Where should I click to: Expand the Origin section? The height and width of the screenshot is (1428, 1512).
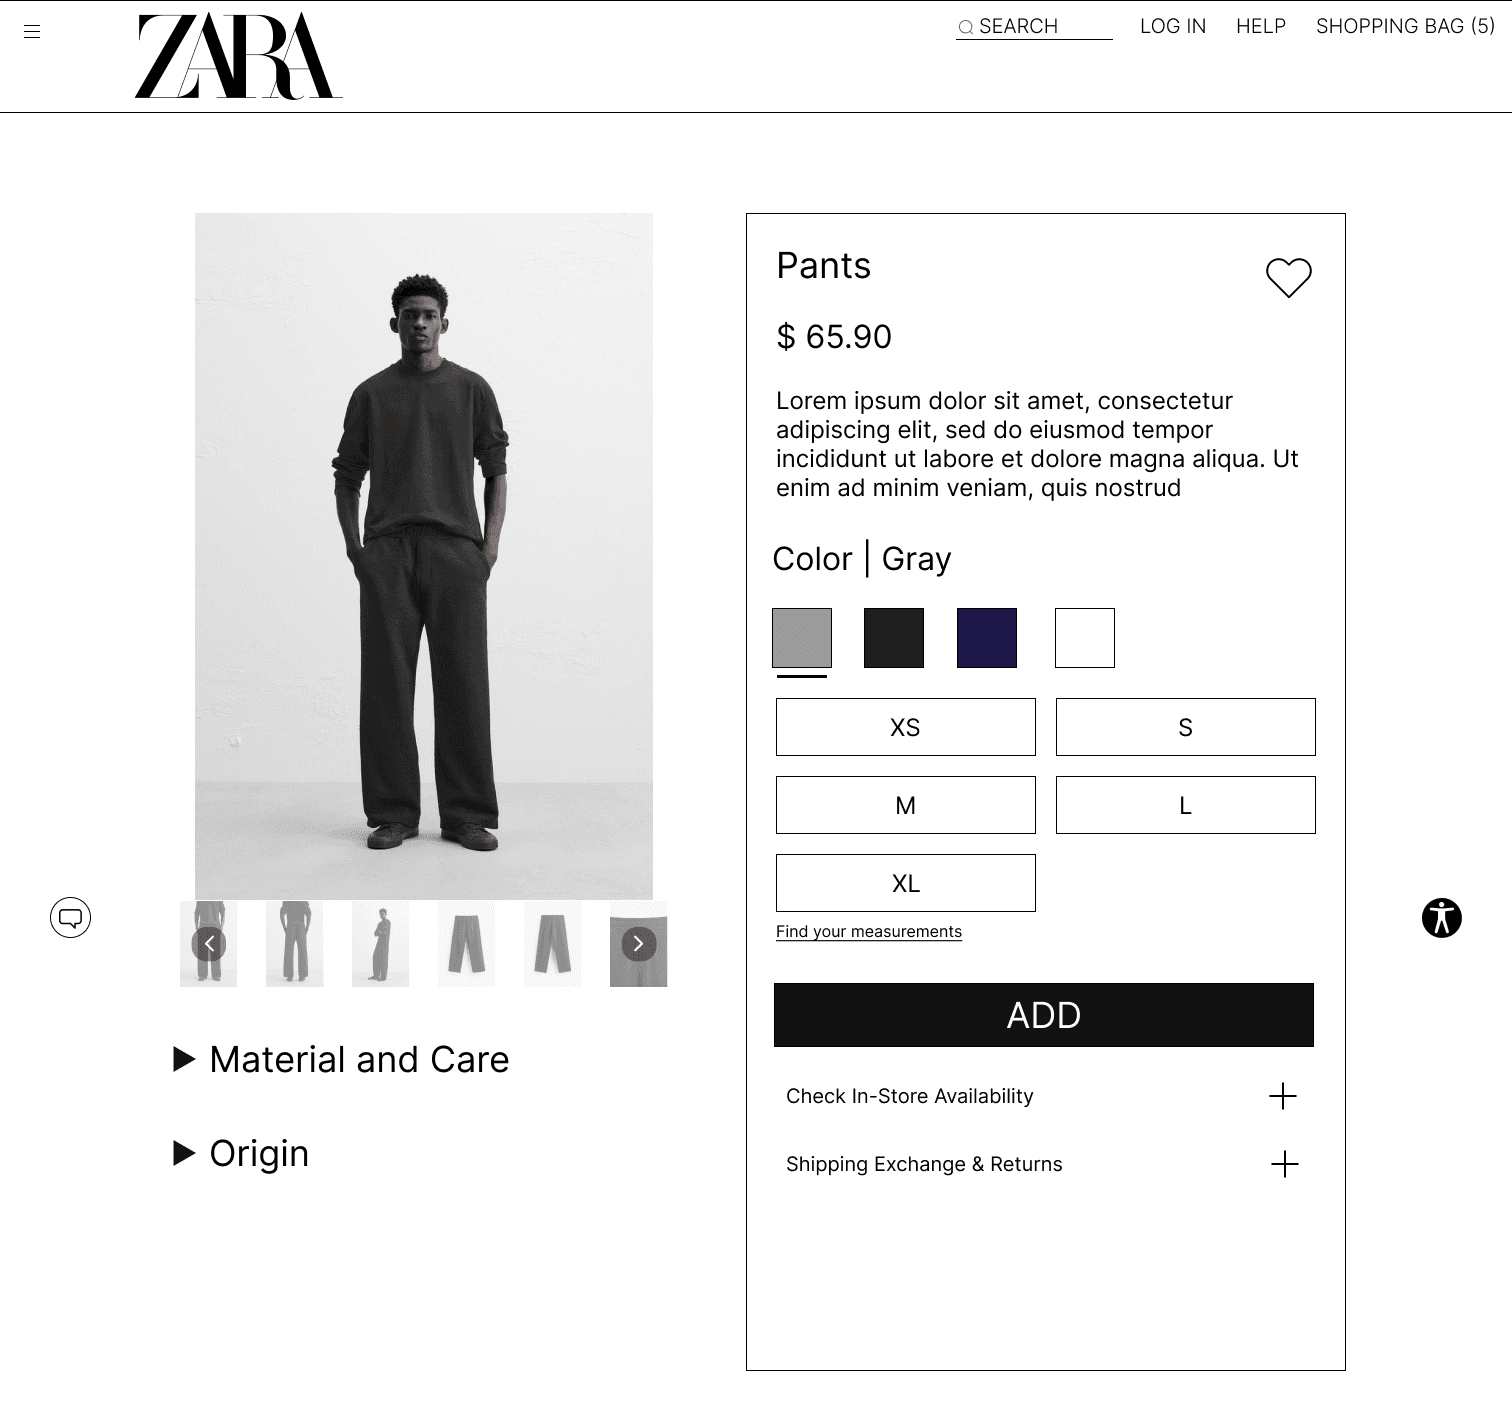tap(241, 1153)
